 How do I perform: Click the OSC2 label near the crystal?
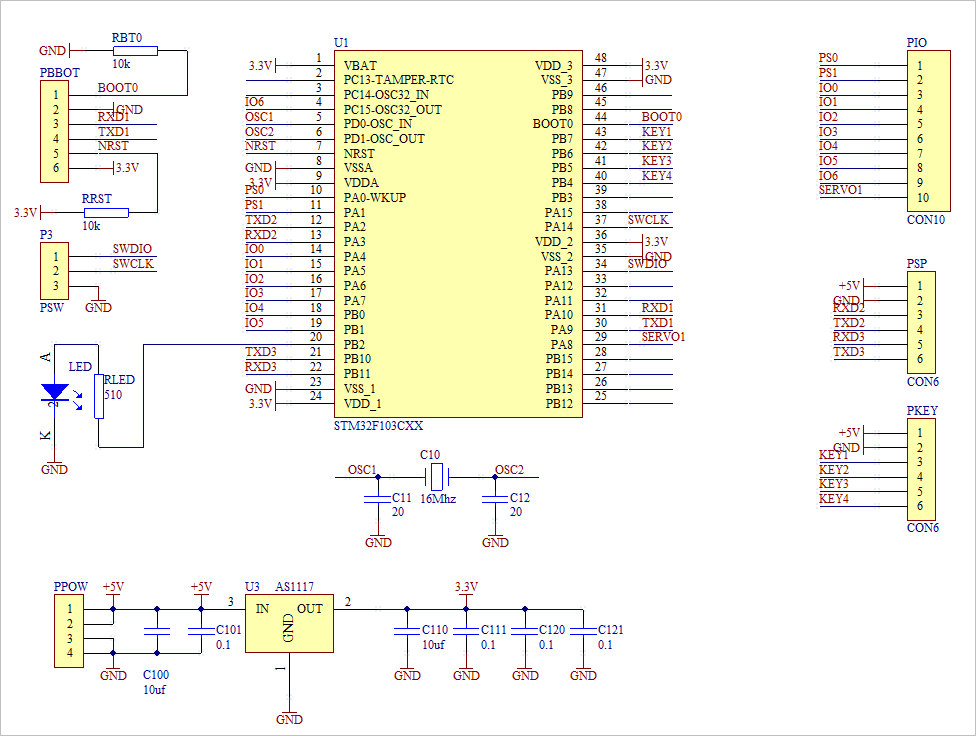(509, 469)
